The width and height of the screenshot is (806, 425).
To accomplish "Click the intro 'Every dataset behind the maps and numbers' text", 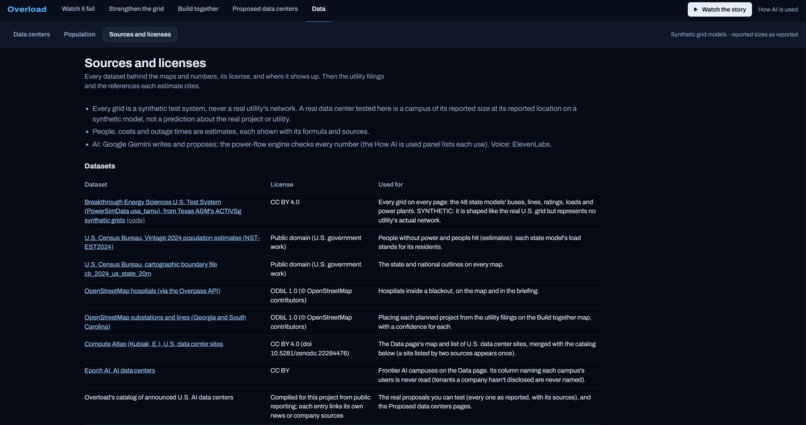I will click(234, 81).
